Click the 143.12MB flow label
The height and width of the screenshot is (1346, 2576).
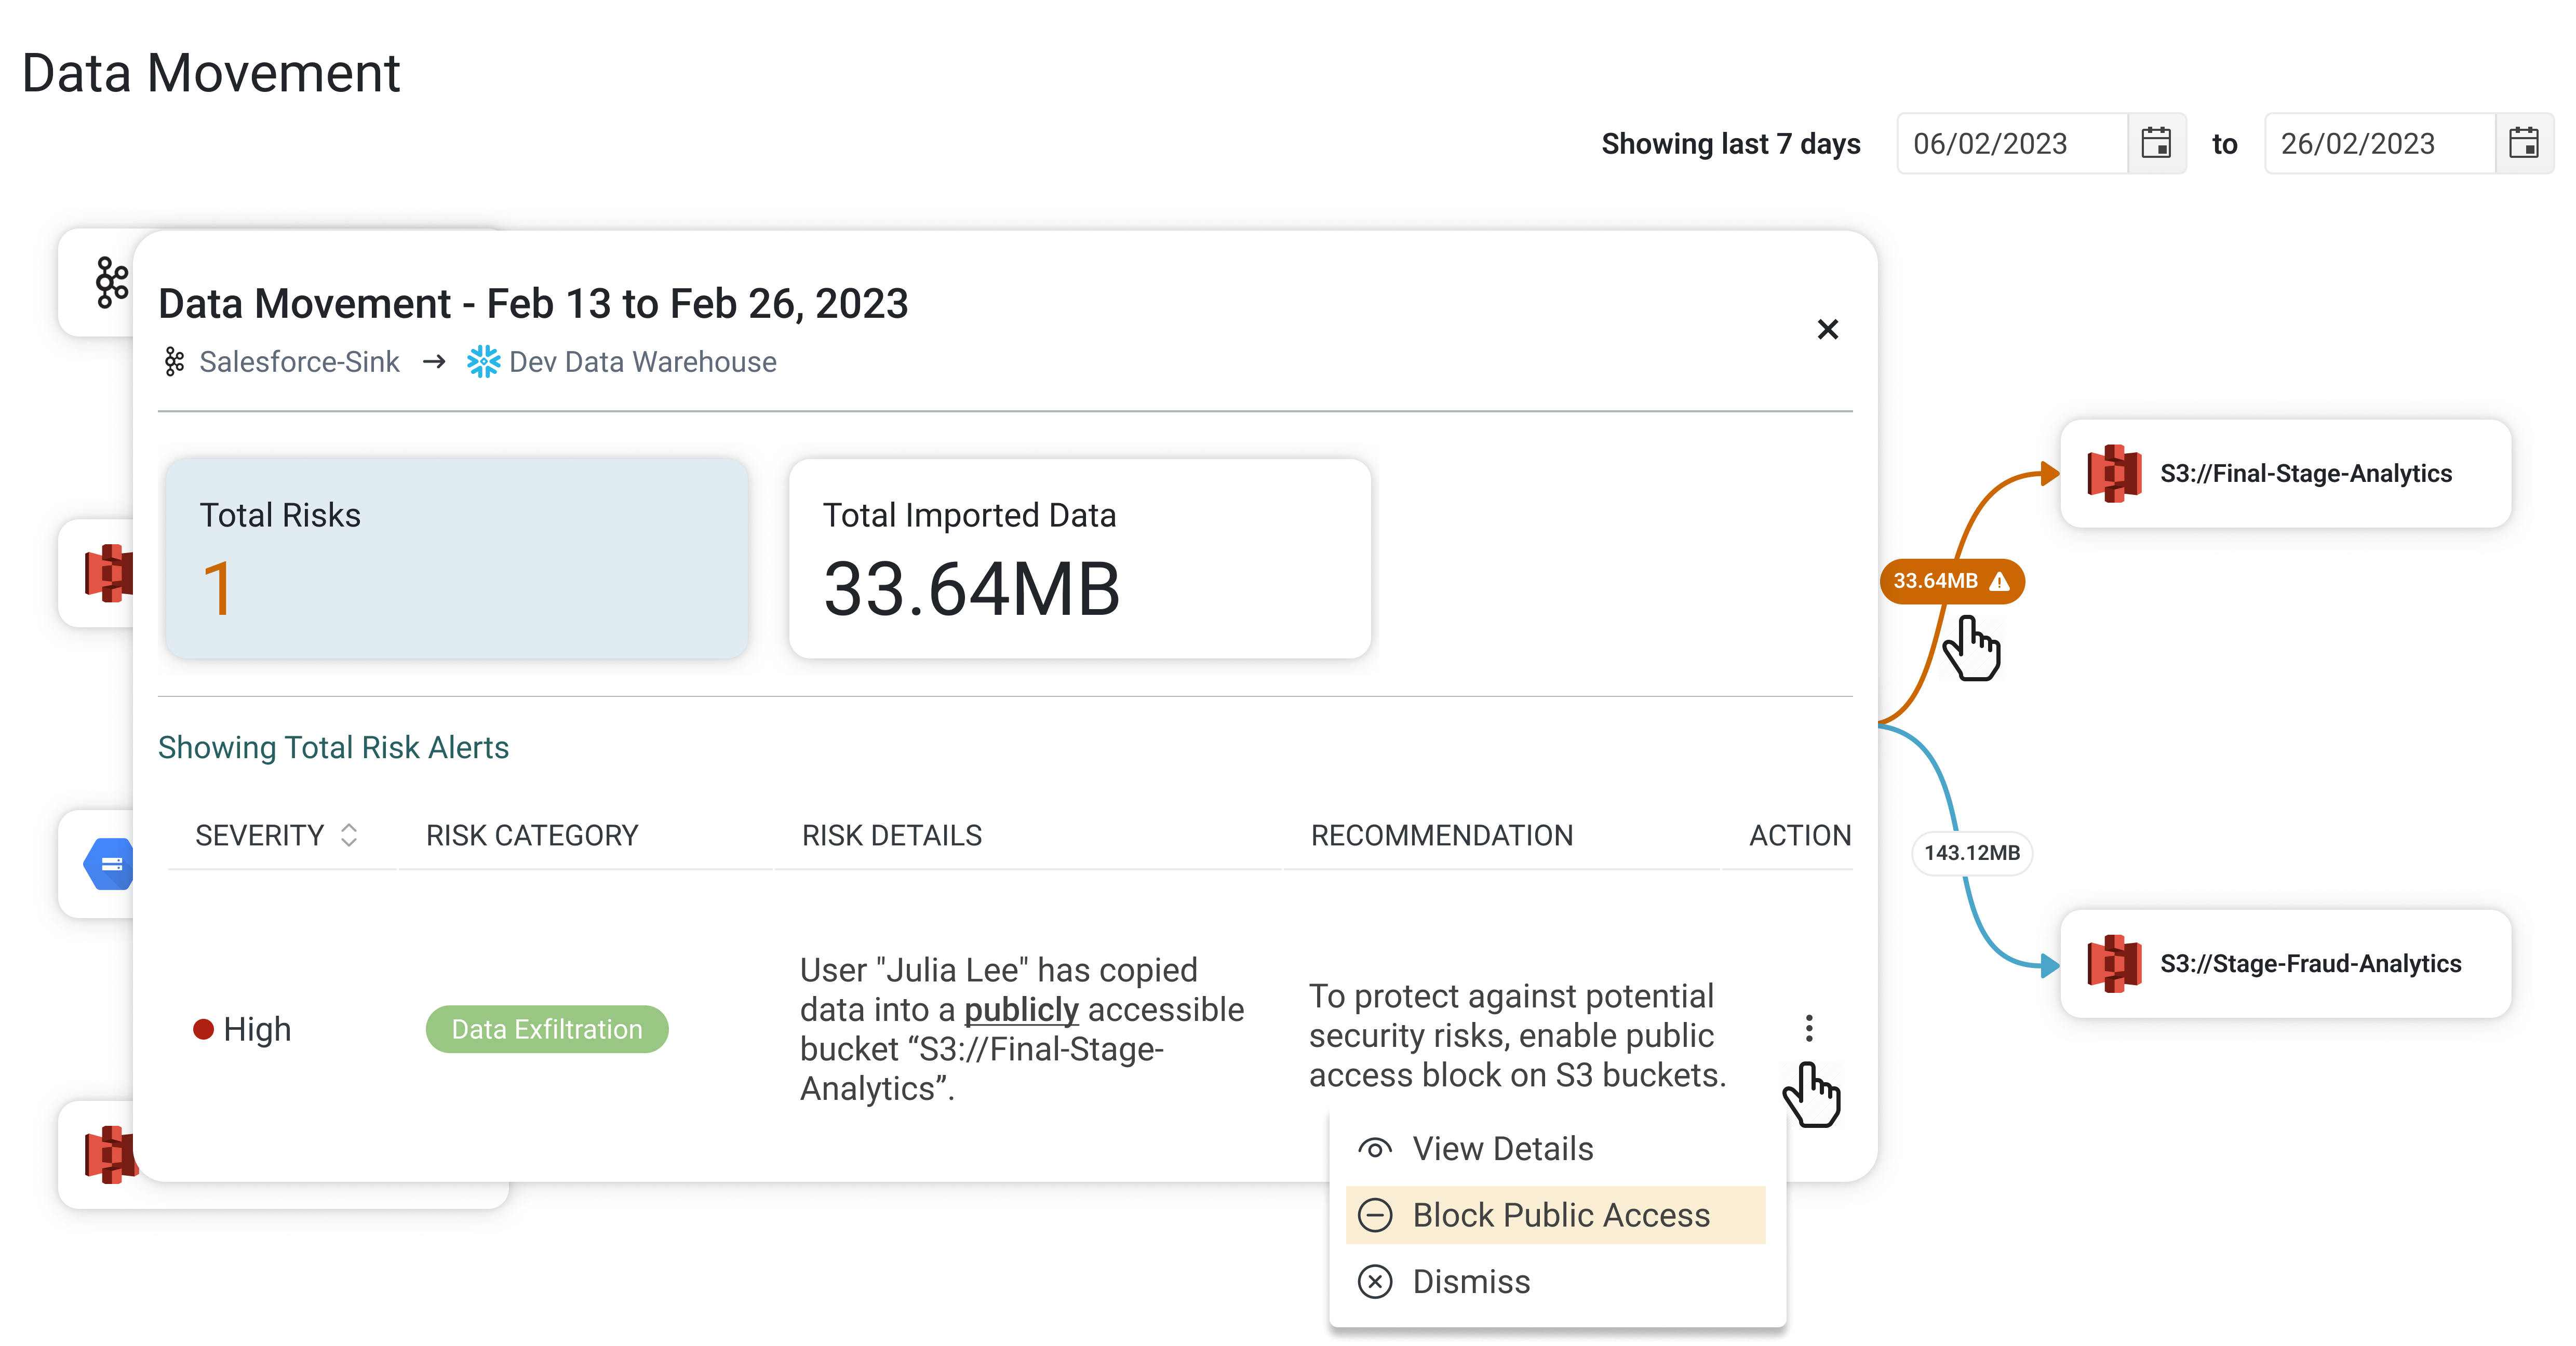[1972, 853]
